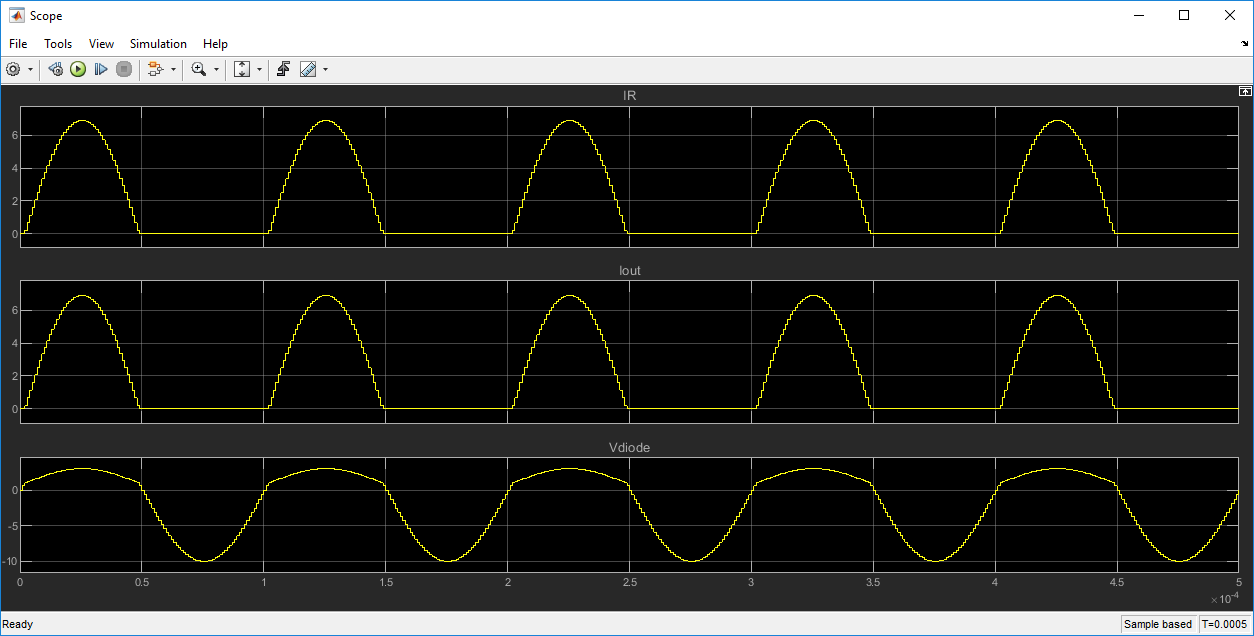The height and width of the screenshot is (636, 1254).
Task: Click the ×10⁻⁴ axis exponent label
Action: pyautogui.click(x=1225, y=598)
